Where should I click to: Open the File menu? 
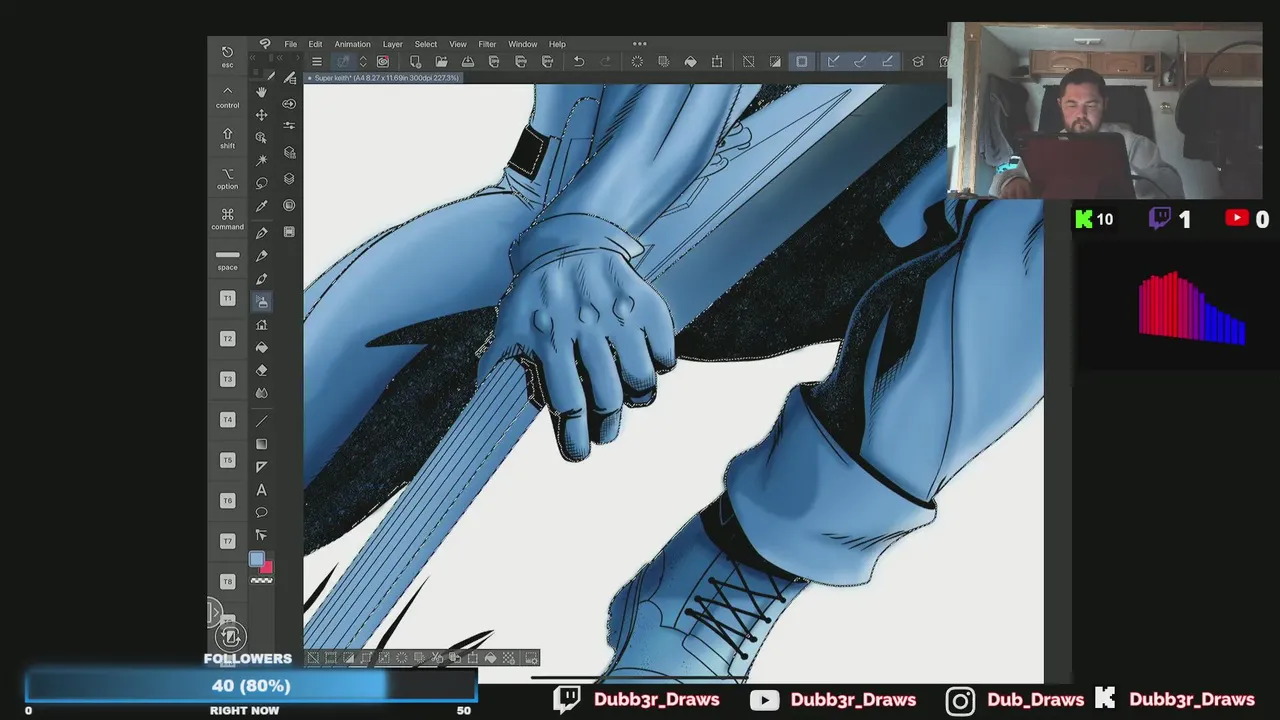290,44
